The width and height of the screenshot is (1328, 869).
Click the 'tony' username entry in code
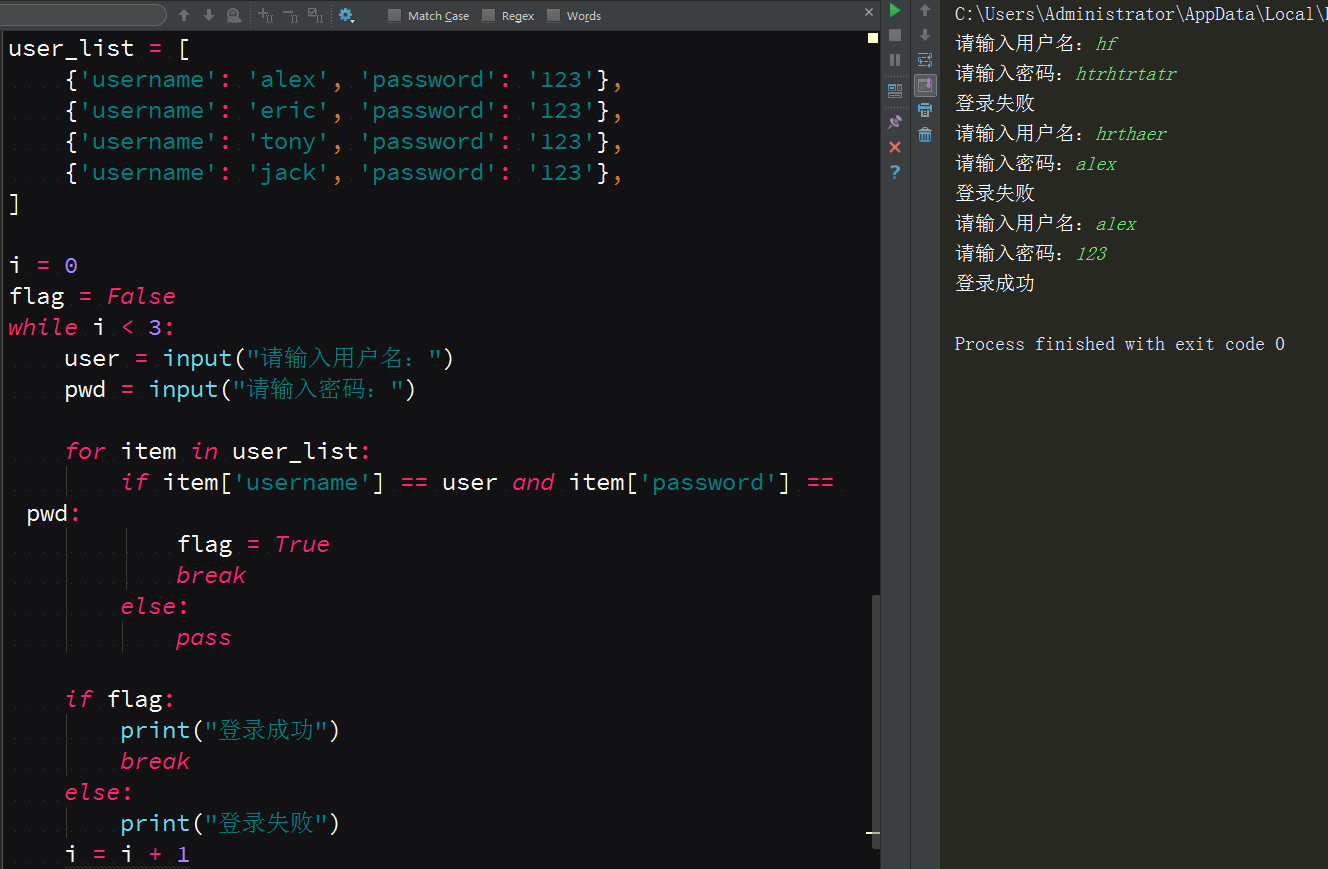coord(287,141)
